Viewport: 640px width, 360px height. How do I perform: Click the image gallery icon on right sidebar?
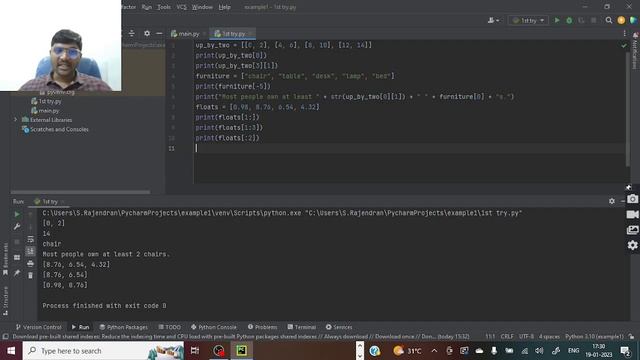pos(633,230)
